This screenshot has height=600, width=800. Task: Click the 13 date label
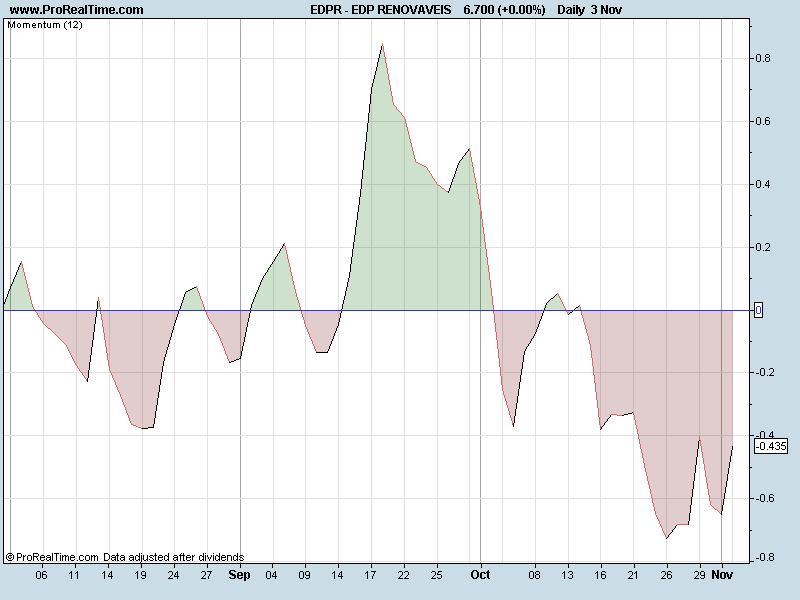point(567,576)
